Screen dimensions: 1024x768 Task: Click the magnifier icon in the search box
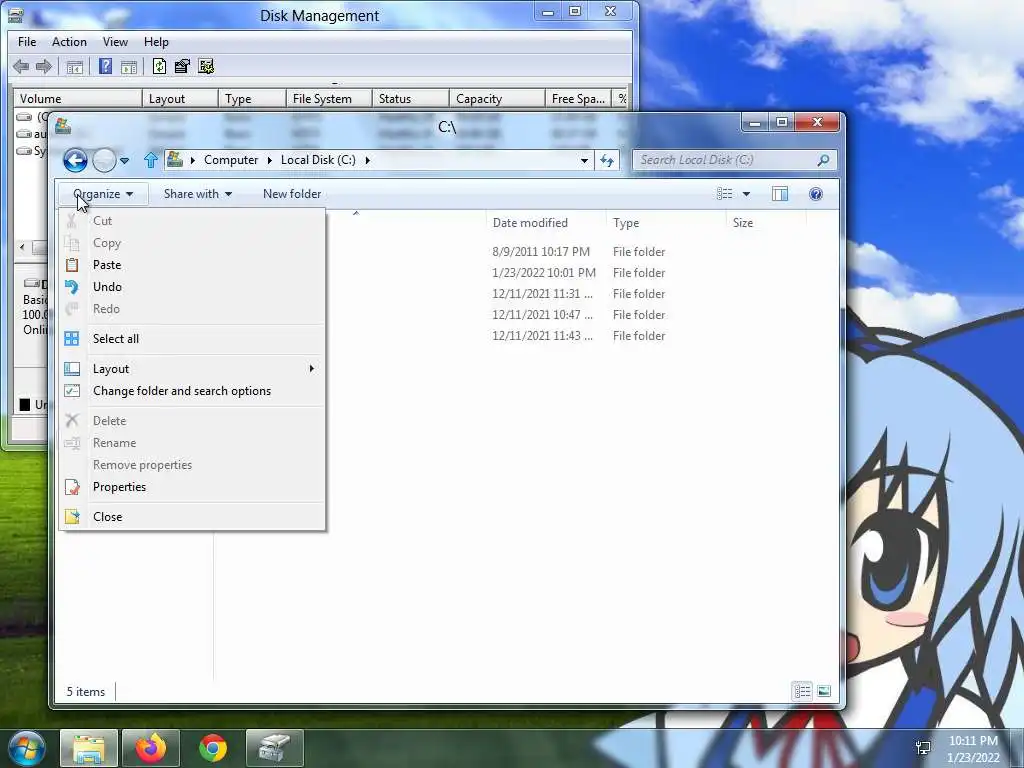click(823, 160)
